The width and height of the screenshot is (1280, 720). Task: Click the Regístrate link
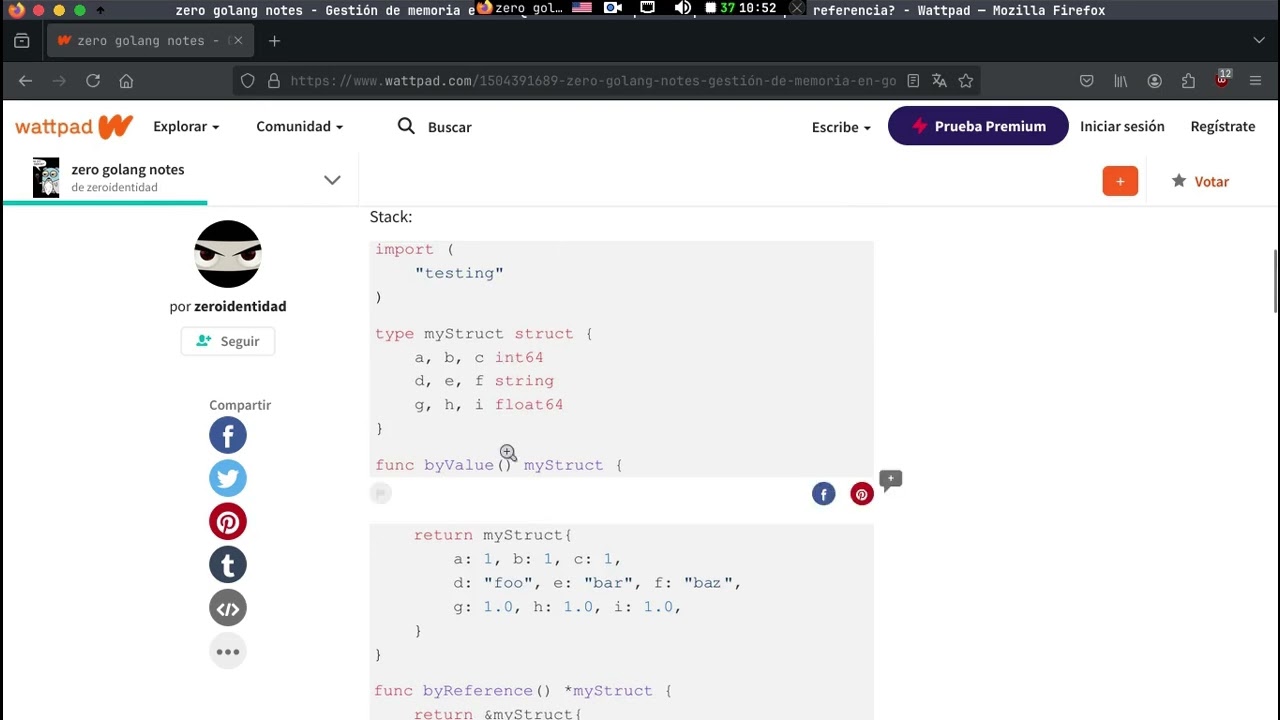pyautogui.click(x=1223, y=126)
